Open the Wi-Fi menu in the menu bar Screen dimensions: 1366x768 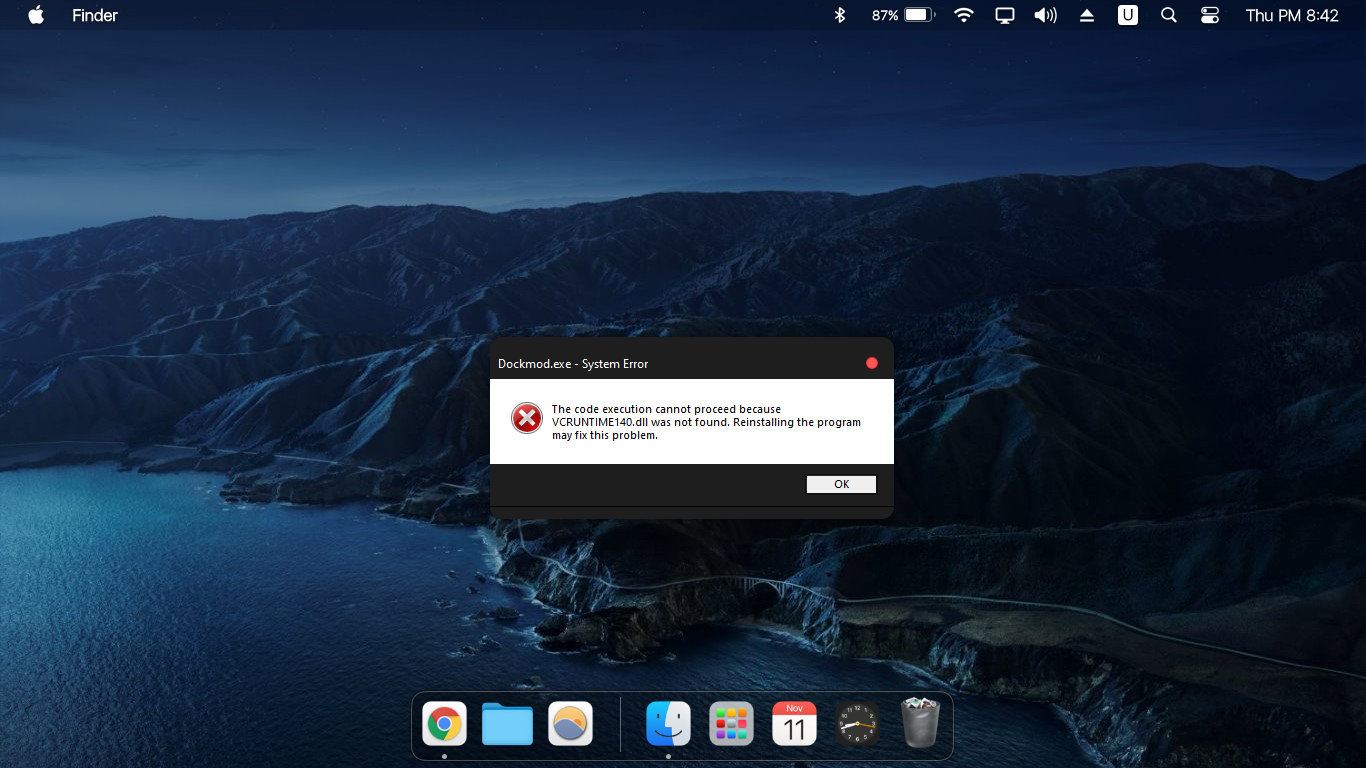coord(963,15)
